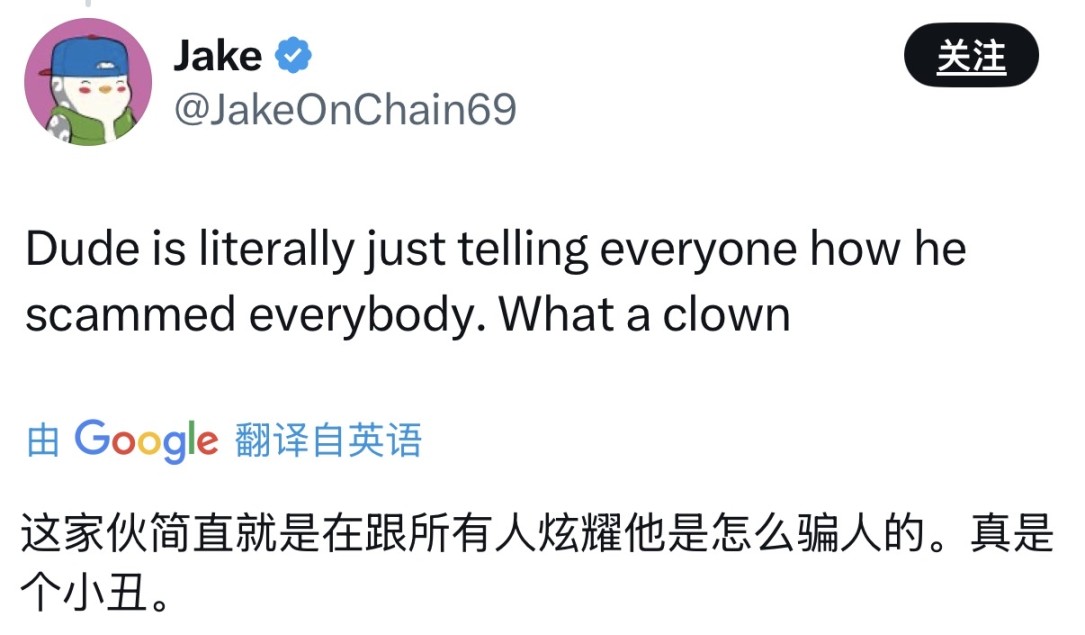Click the Google logo
The width and height of the screenshot is (1085, 635).
point(146,440)
